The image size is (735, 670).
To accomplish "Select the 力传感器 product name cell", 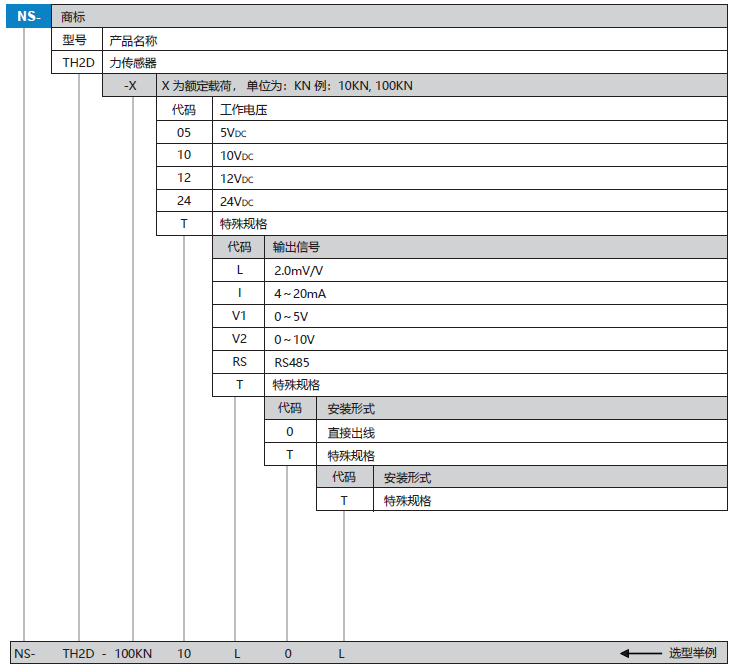I will (x=133, y=63).
